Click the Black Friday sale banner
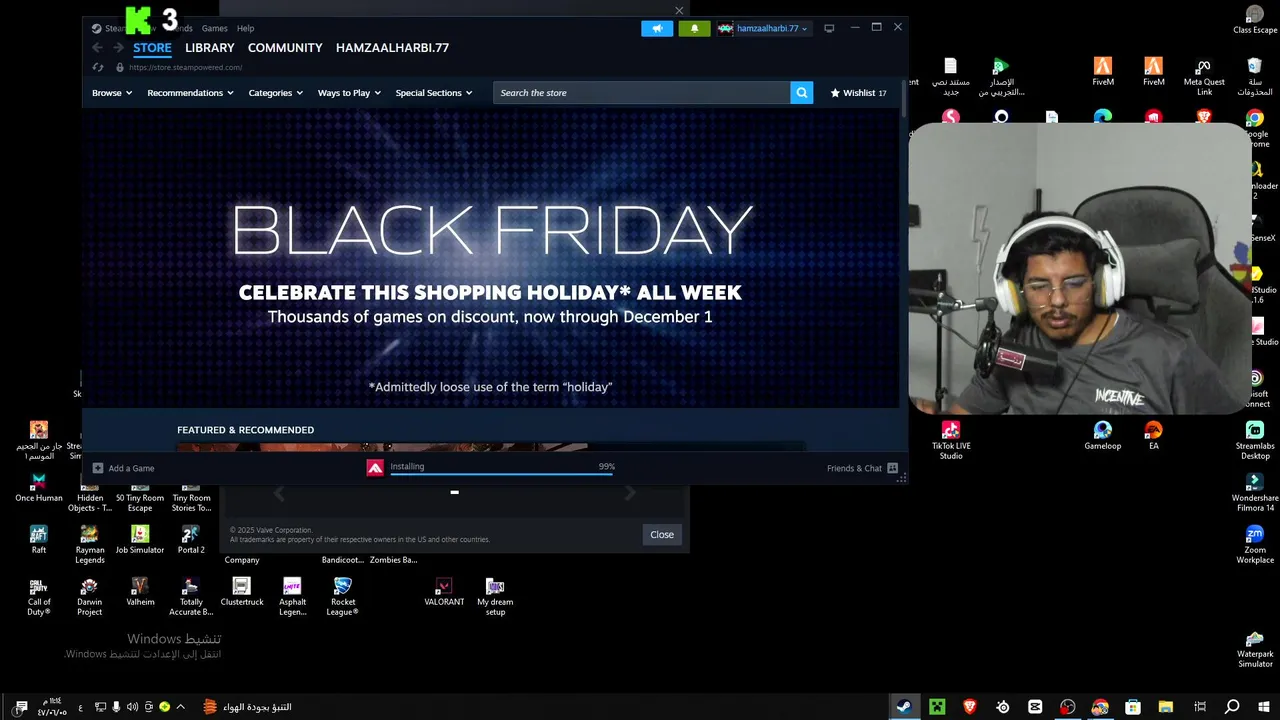 [x=491, y=258]
